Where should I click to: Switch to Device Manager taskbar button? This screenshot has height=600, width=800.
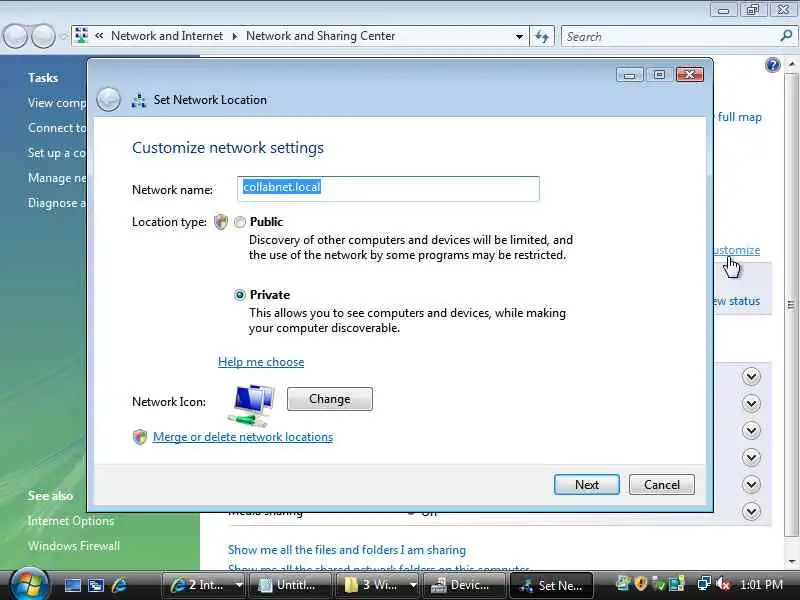click(463, 585)
